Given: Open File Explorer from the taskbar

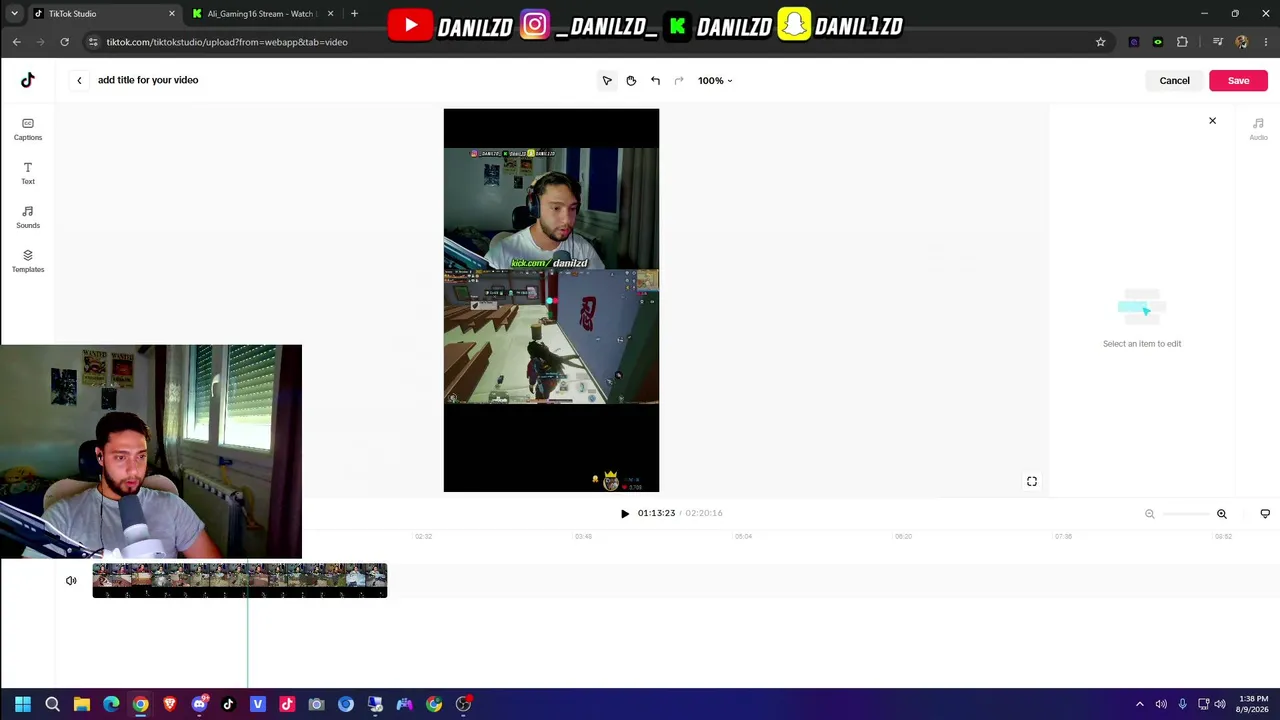Looking at the screenshot, I should point(82,704).
